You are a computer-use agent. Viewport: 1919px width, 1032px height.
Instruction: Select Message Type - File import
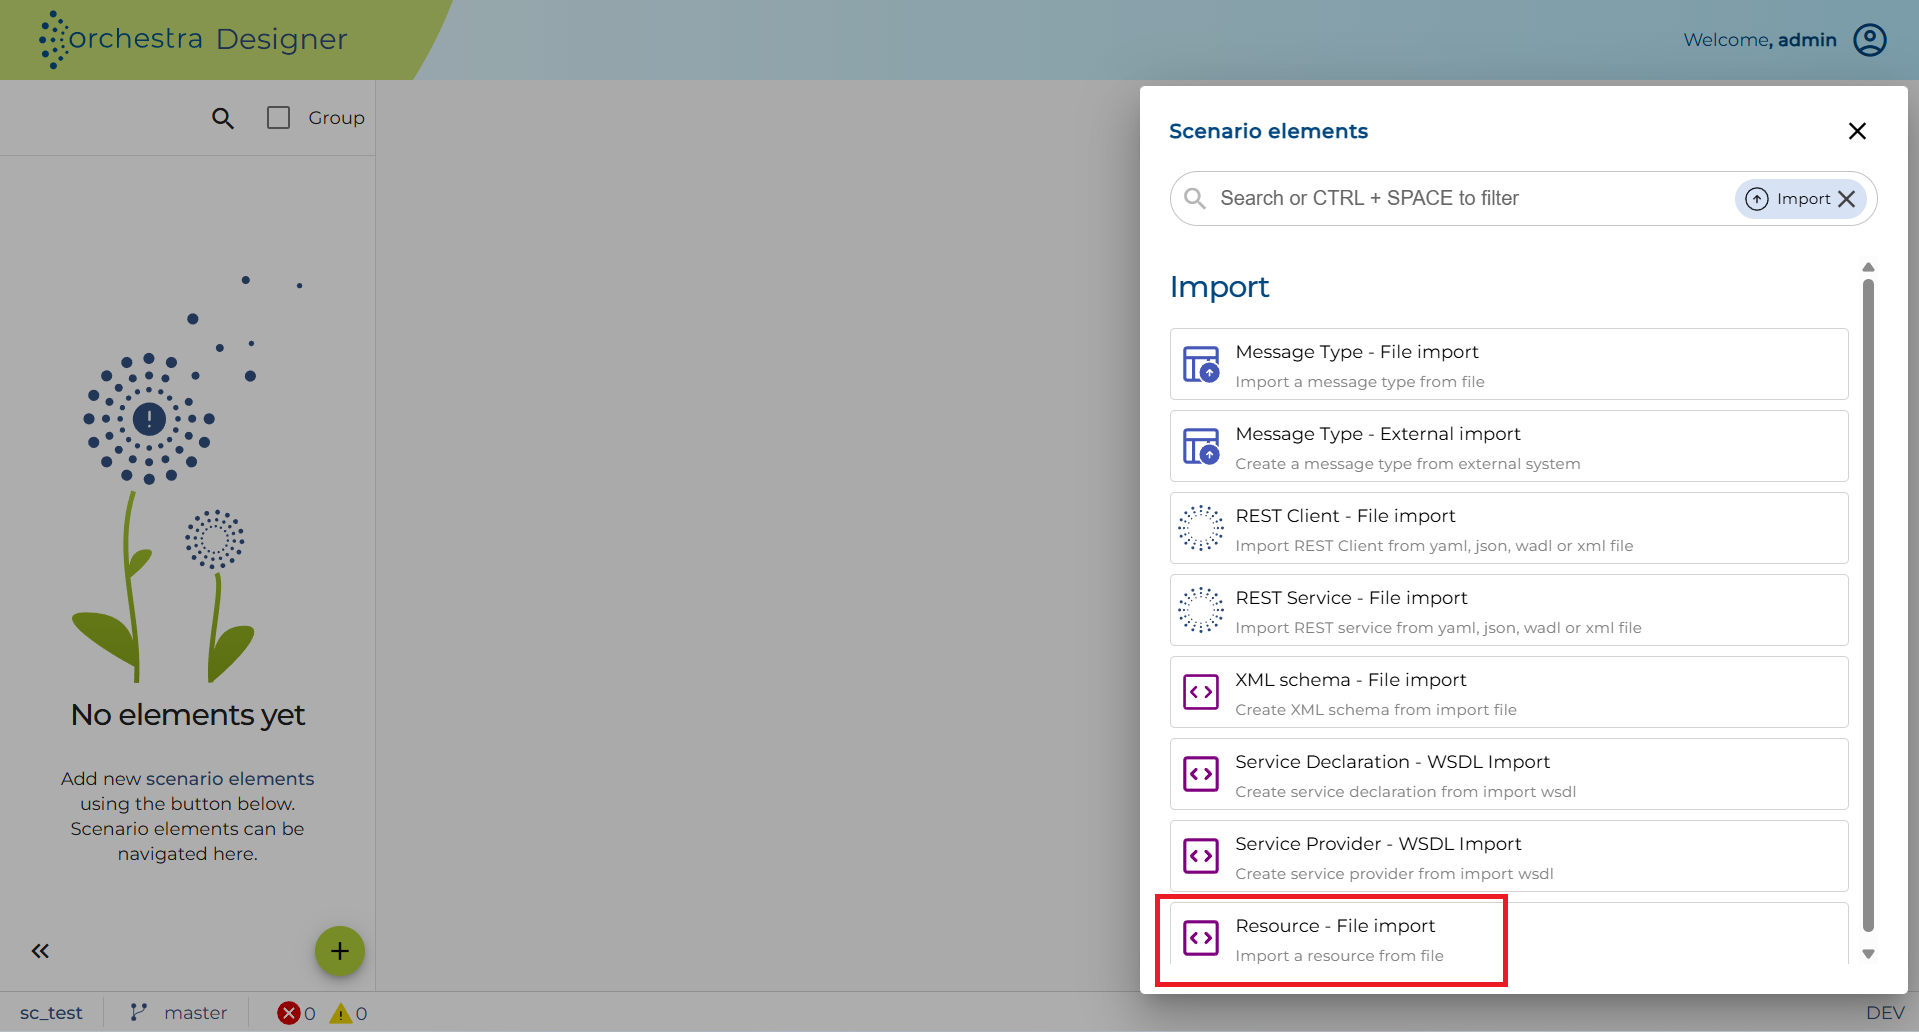coord(1509,364)
